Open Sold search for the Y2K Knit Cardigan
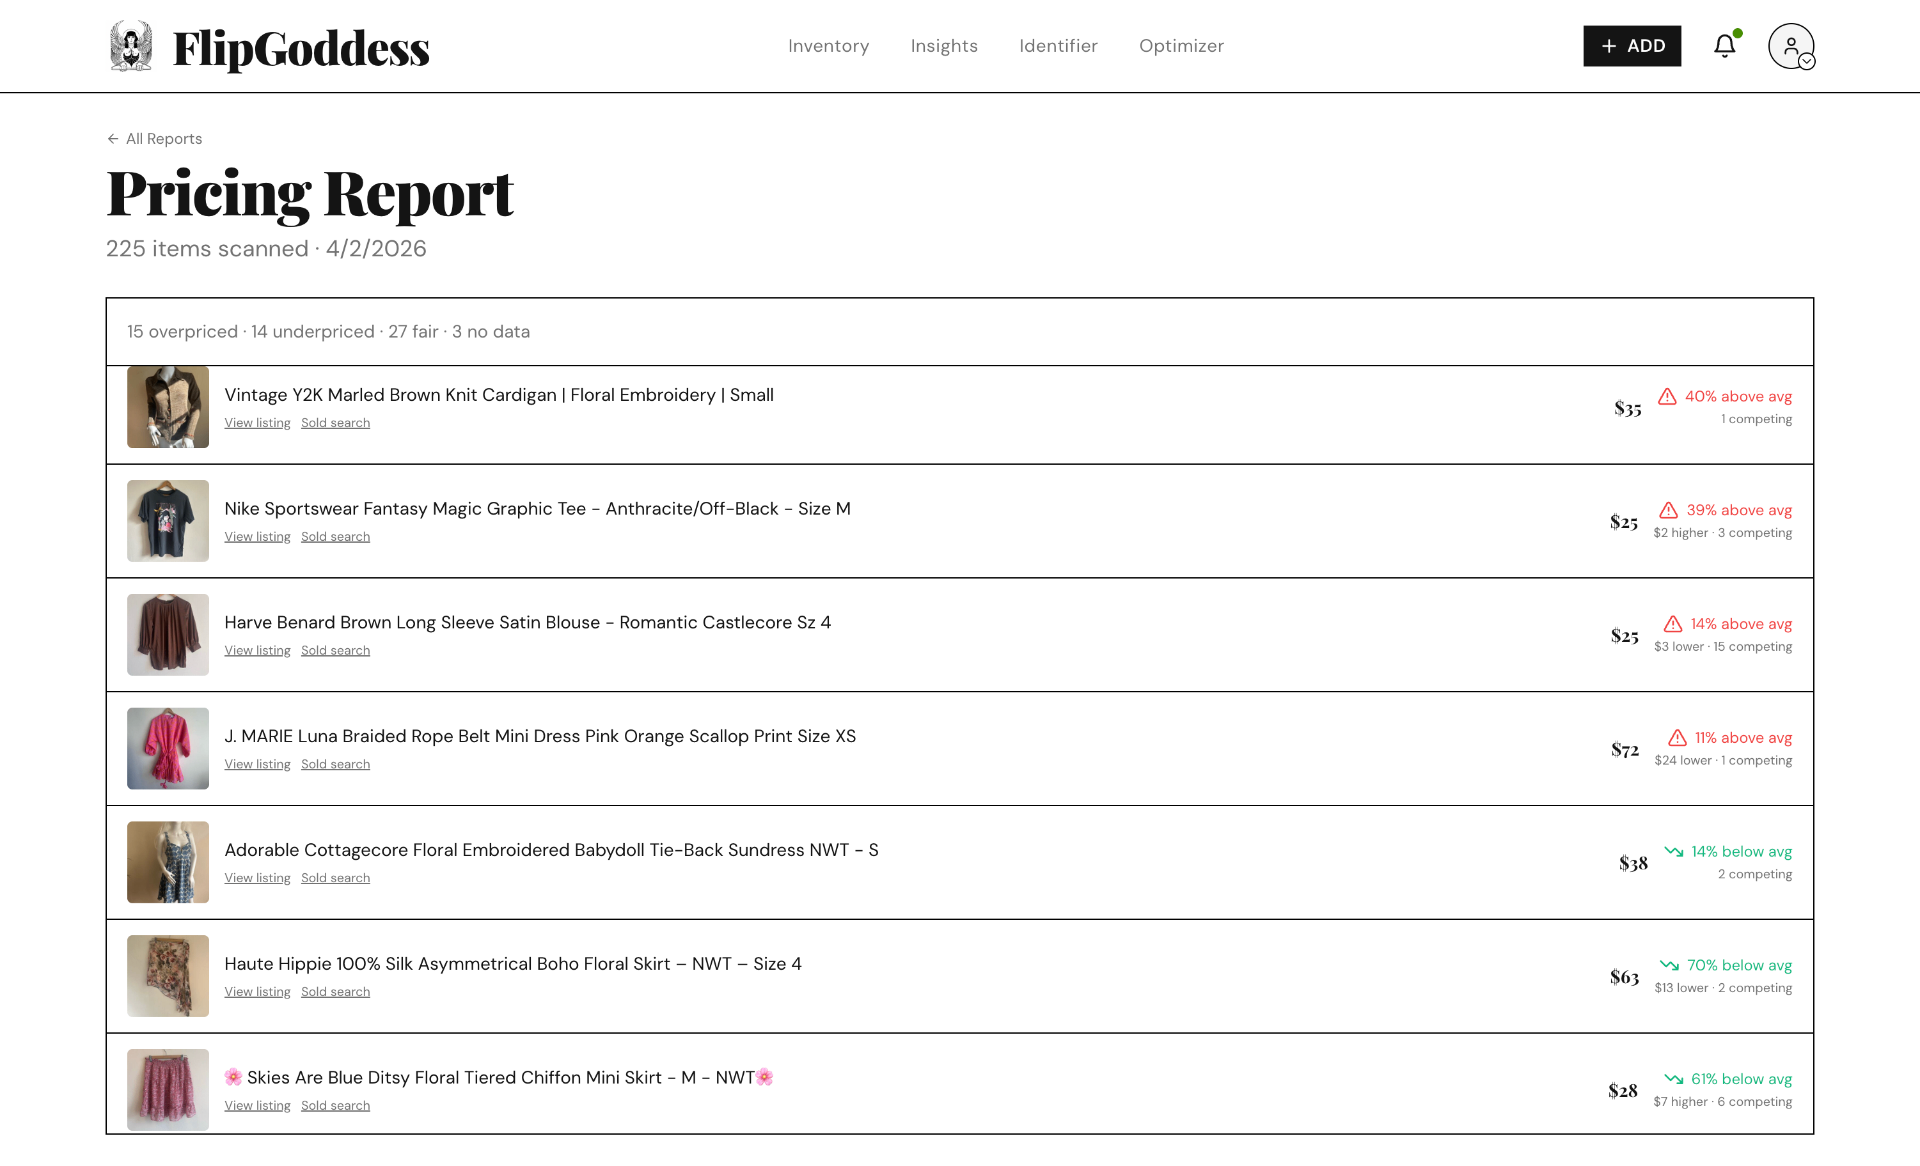This screenshot has height=1166, width=1920. (x=335, y=423)
